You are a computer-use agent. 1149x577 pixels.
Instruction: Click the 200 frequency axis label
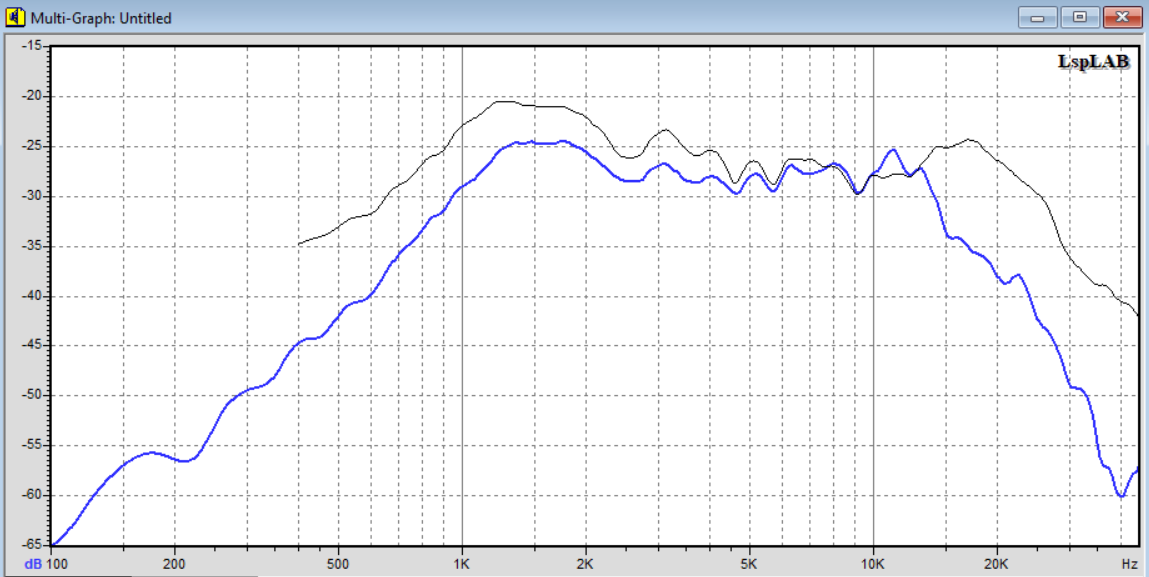coord(174,565)
